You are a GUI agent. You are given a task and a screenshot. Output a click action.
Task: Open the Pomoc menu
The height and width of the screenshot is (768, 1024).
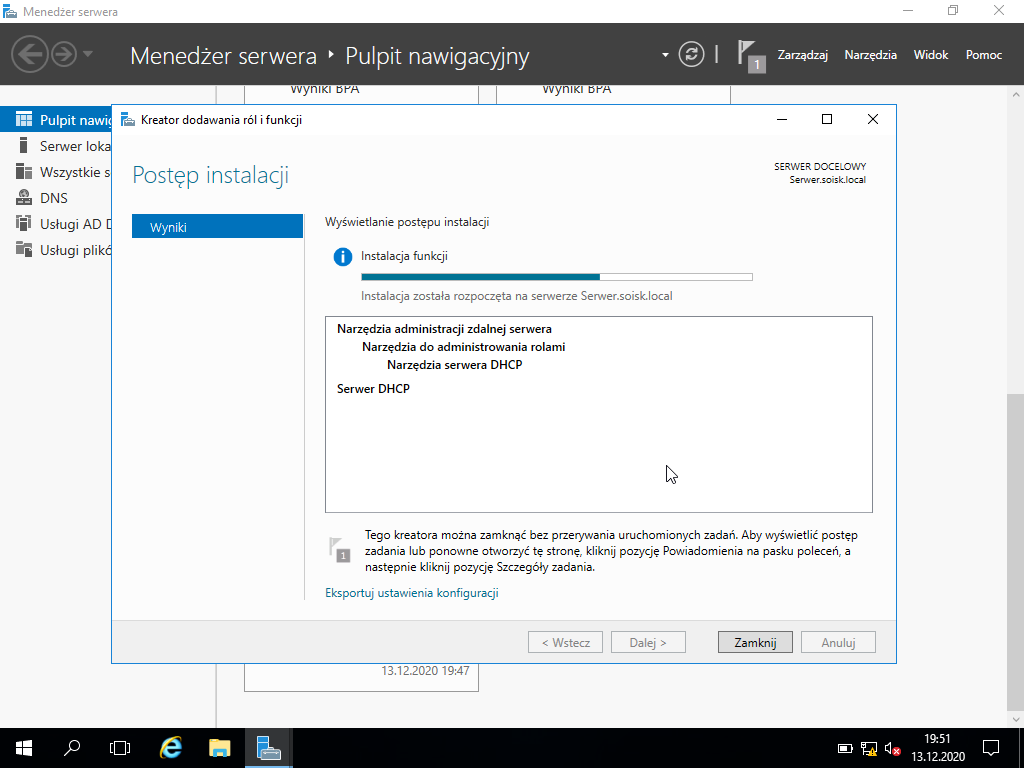point(984,55)
